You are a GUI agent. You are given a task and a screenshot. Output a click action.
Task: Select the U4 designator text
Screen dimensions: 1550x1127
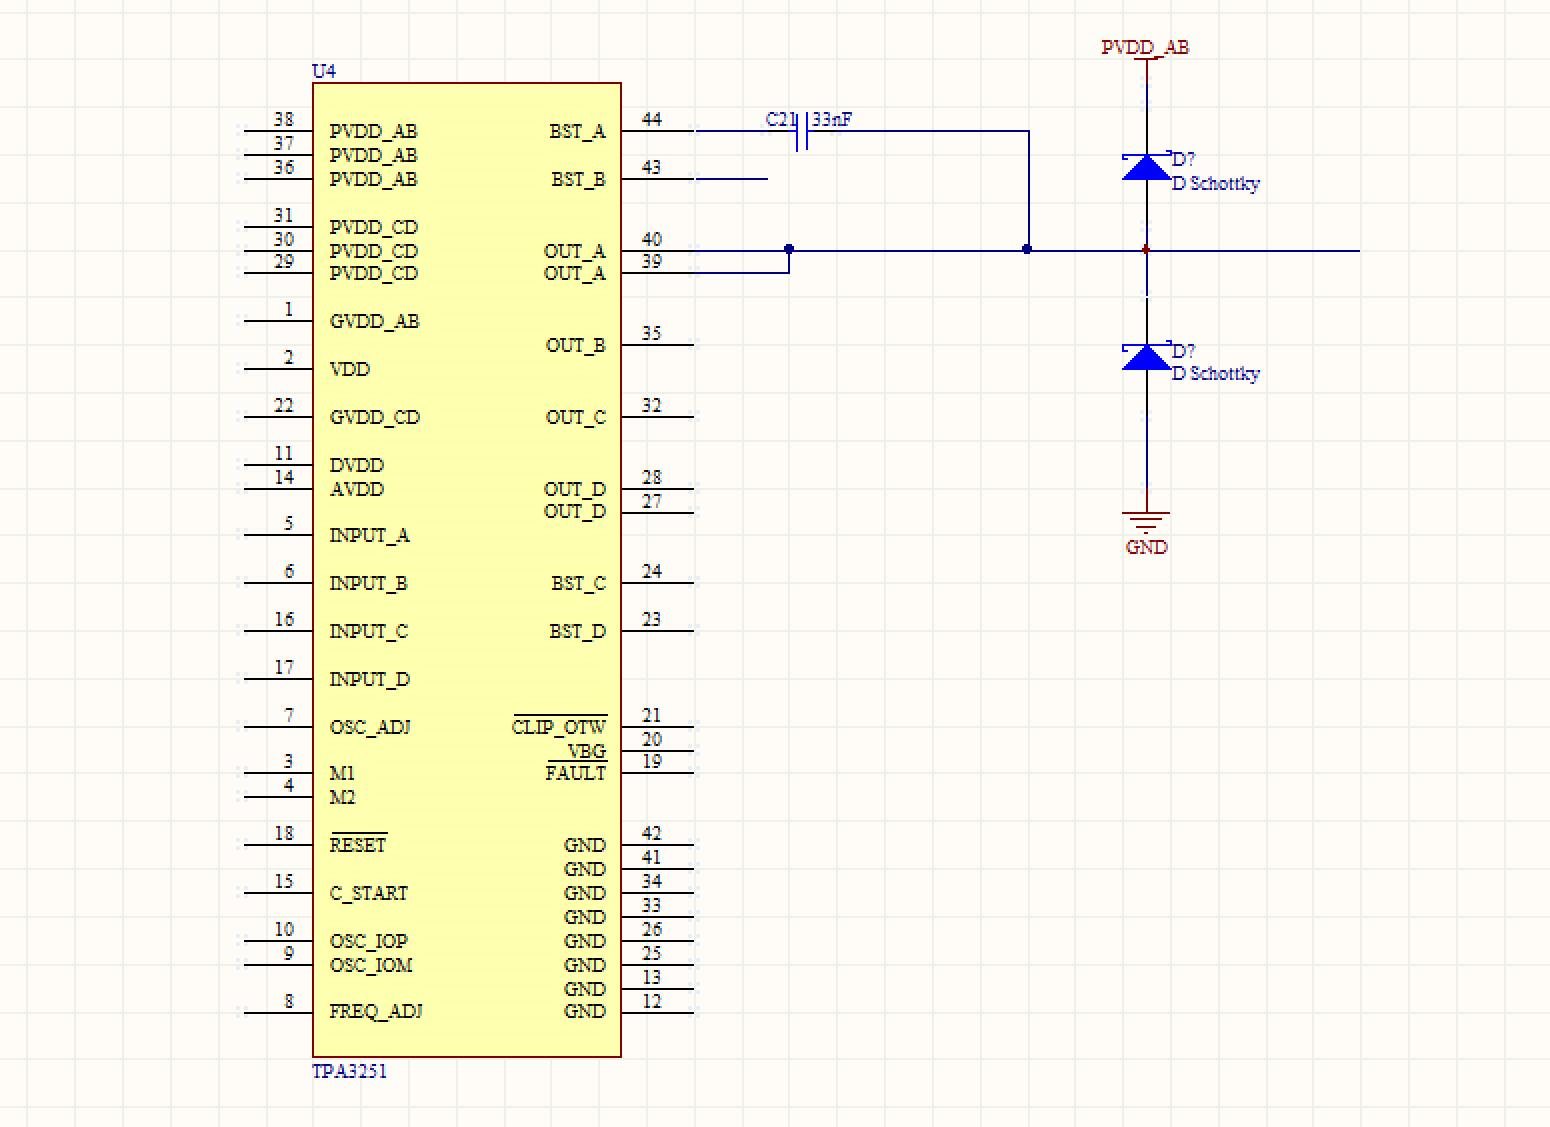pyautogui.click(x=324, y=71)
